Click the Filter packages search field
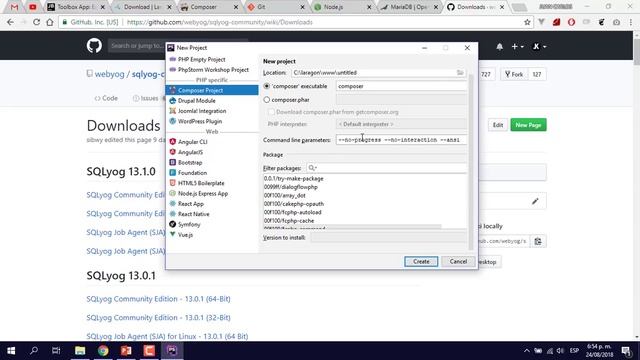640x360 pixels. click(387, 168)
